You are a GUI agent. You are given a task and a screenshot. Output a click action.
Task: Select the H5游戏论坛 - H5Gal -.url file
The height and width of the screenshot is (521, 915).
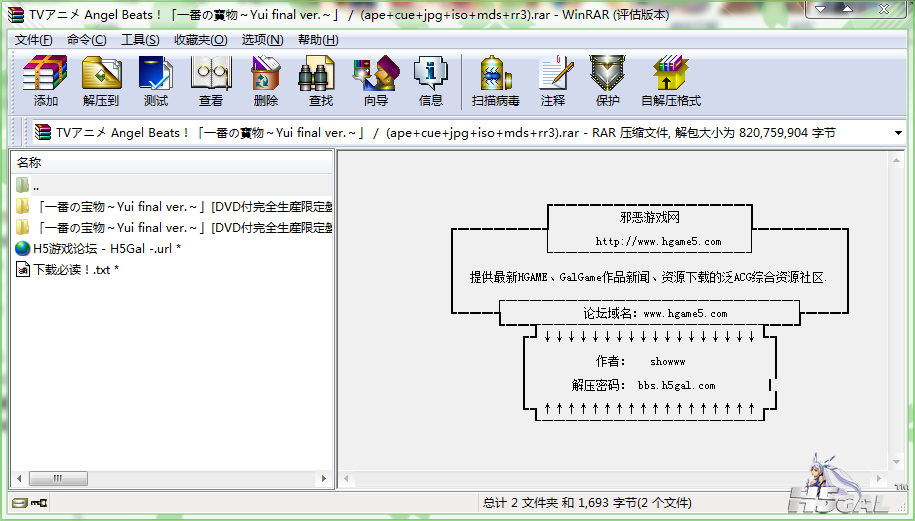pyautogui.click(x=98, y=249)
